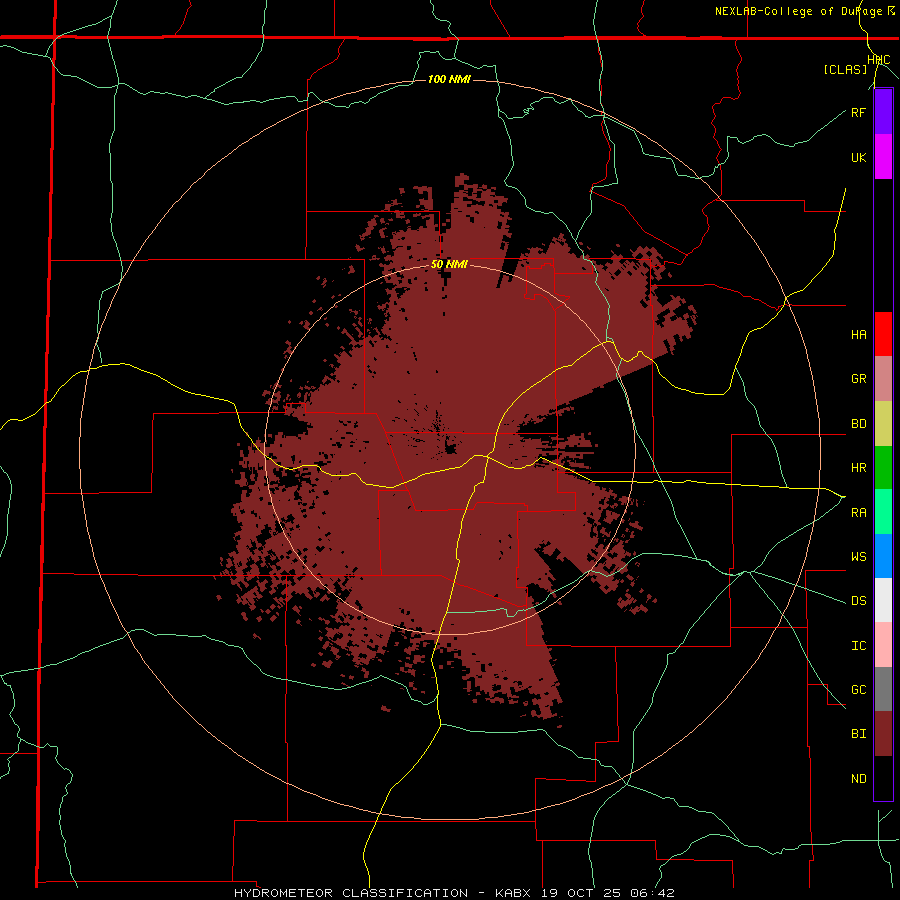900x900 pixels.
Task: Click the HA red legend swatch
Action: point(883,334)
